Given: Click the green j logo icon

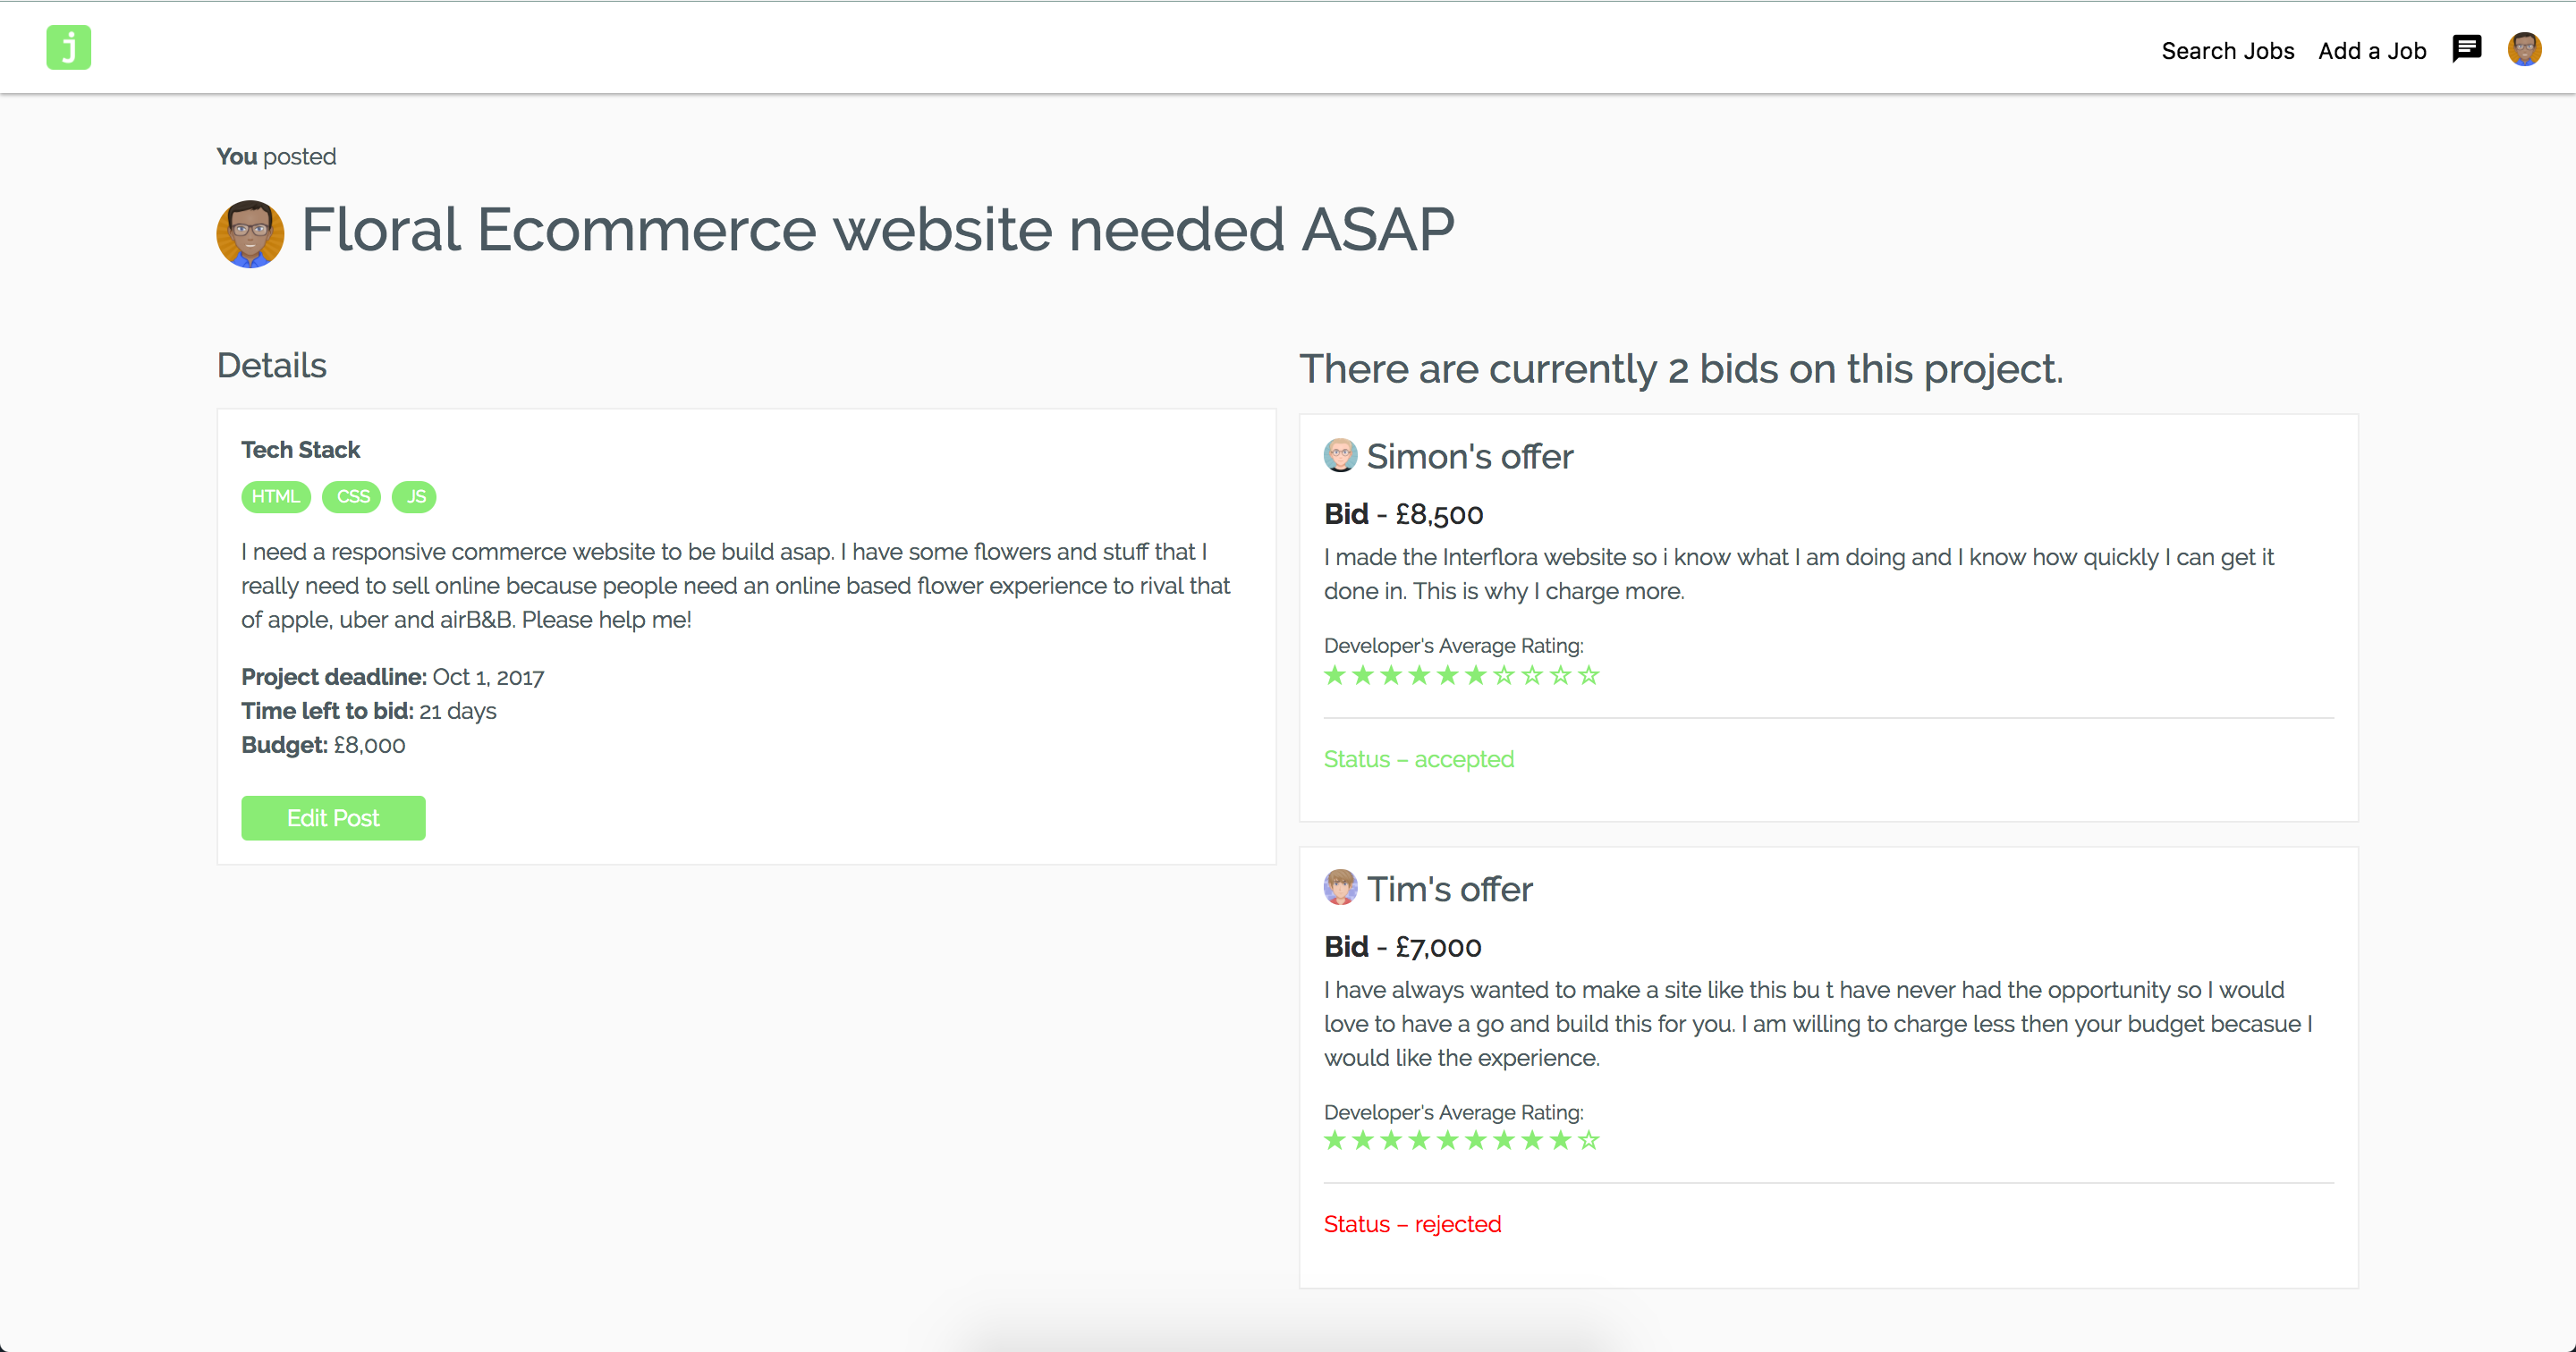Looking at the screenshot, I should [x=68, y=48].
